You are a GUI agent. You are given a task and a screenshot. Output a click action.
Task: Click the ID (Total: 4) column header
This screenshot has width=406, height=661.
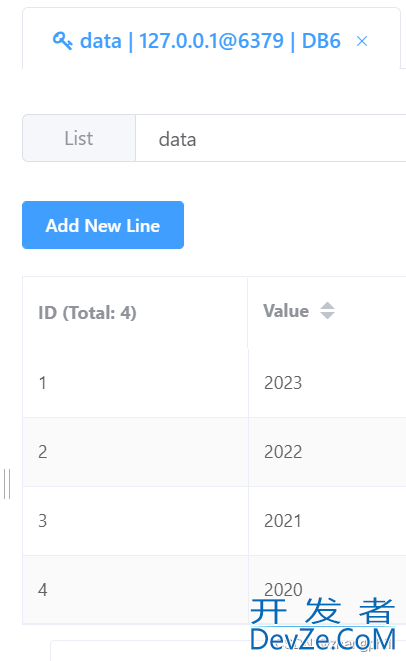(87, 313)
